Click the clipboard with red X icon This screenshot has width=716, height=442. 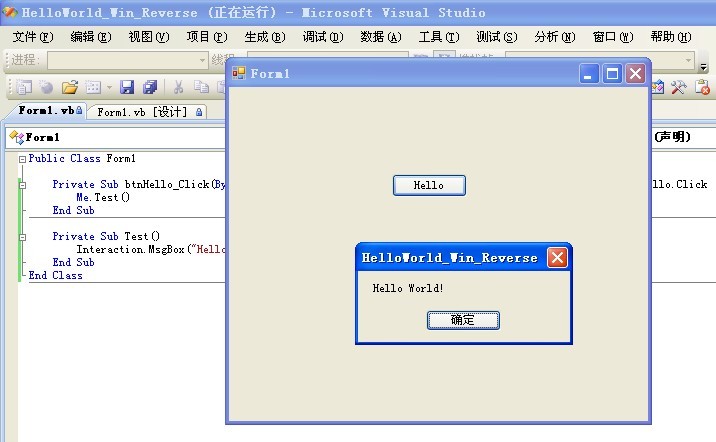pos(702,87)
